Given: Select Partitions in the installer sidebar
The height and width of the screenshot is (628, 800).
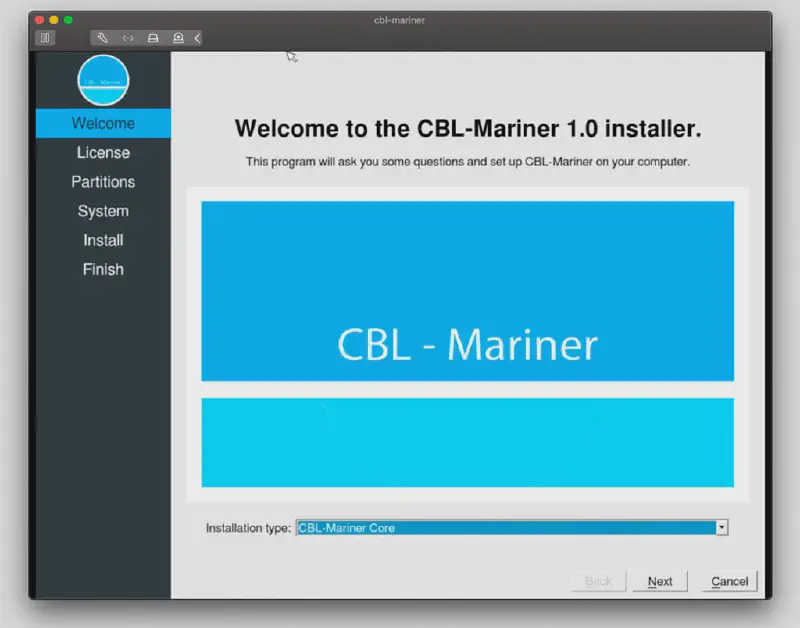Looking at the screenshot, I should [x=103, y=182].
